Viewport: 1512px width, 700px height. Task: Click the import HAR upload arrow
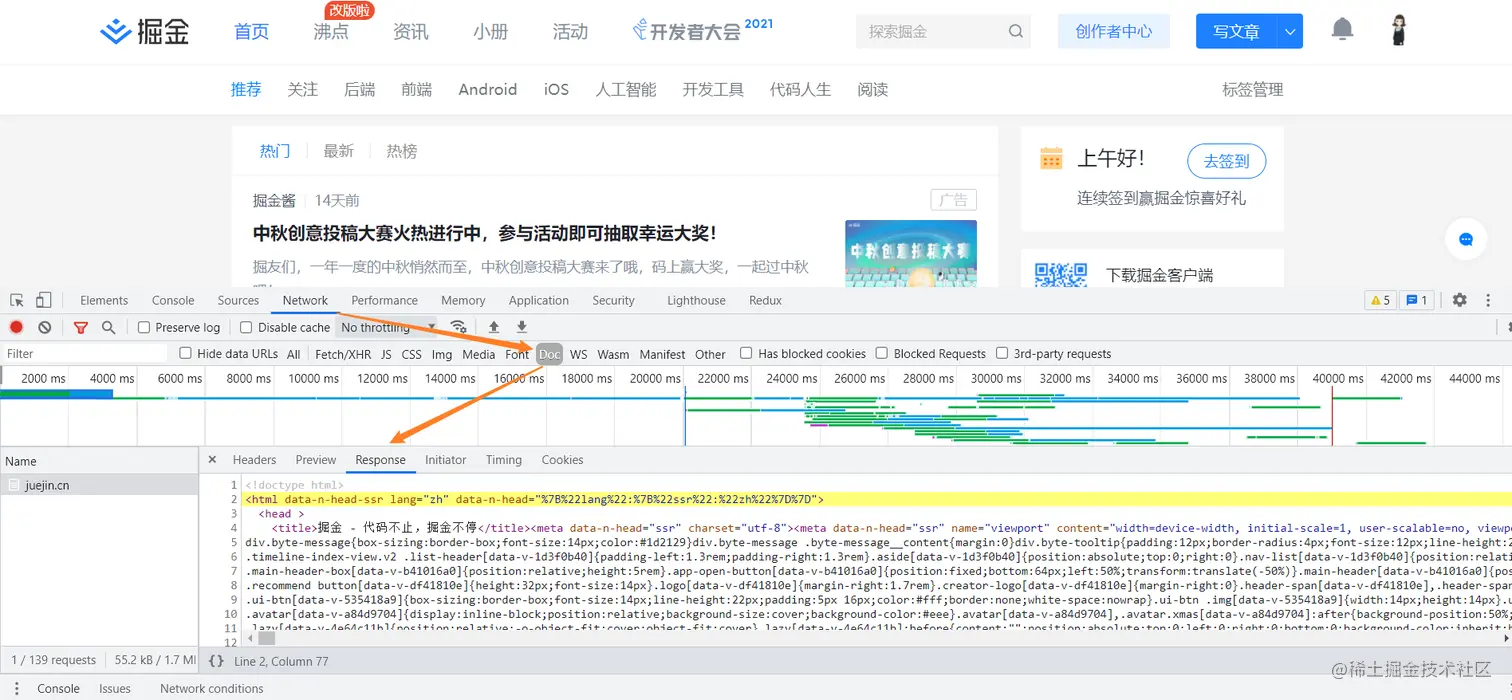tap(493, 327)
